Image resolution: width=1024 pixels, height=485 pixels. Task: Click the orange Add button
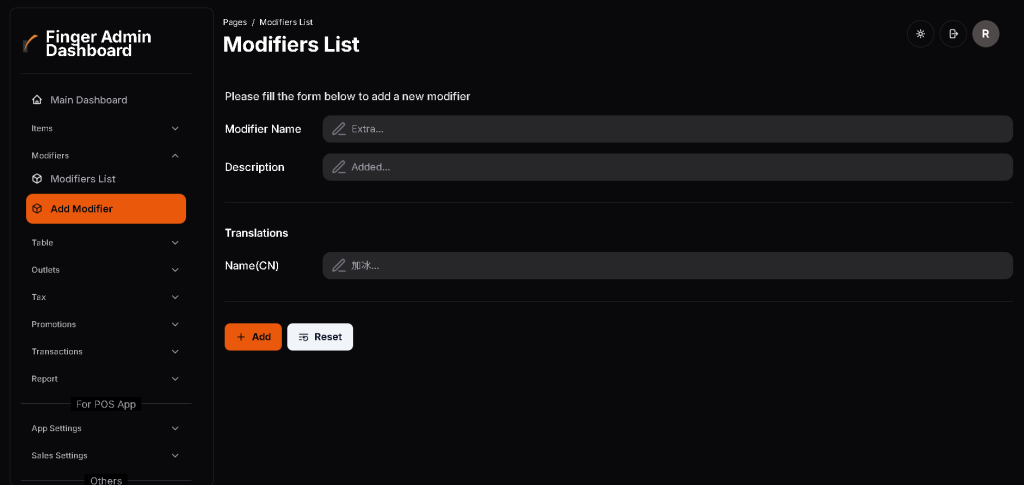click(x=253, y=337)
